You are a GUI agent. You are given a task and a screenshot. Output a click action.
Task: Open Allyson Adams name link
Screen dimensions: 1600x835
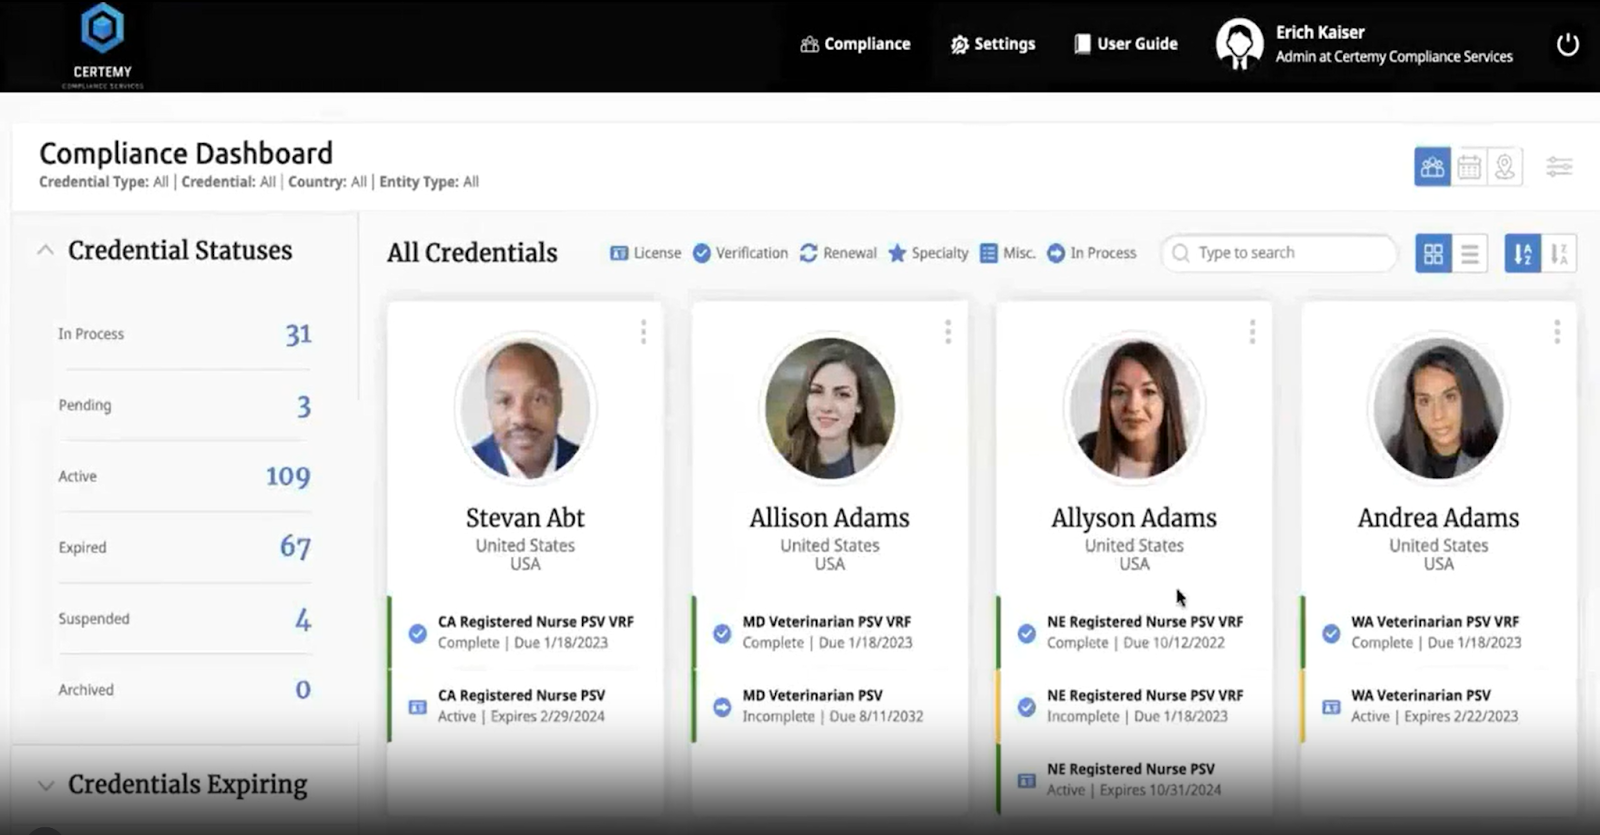click(x=1134, y=518)
